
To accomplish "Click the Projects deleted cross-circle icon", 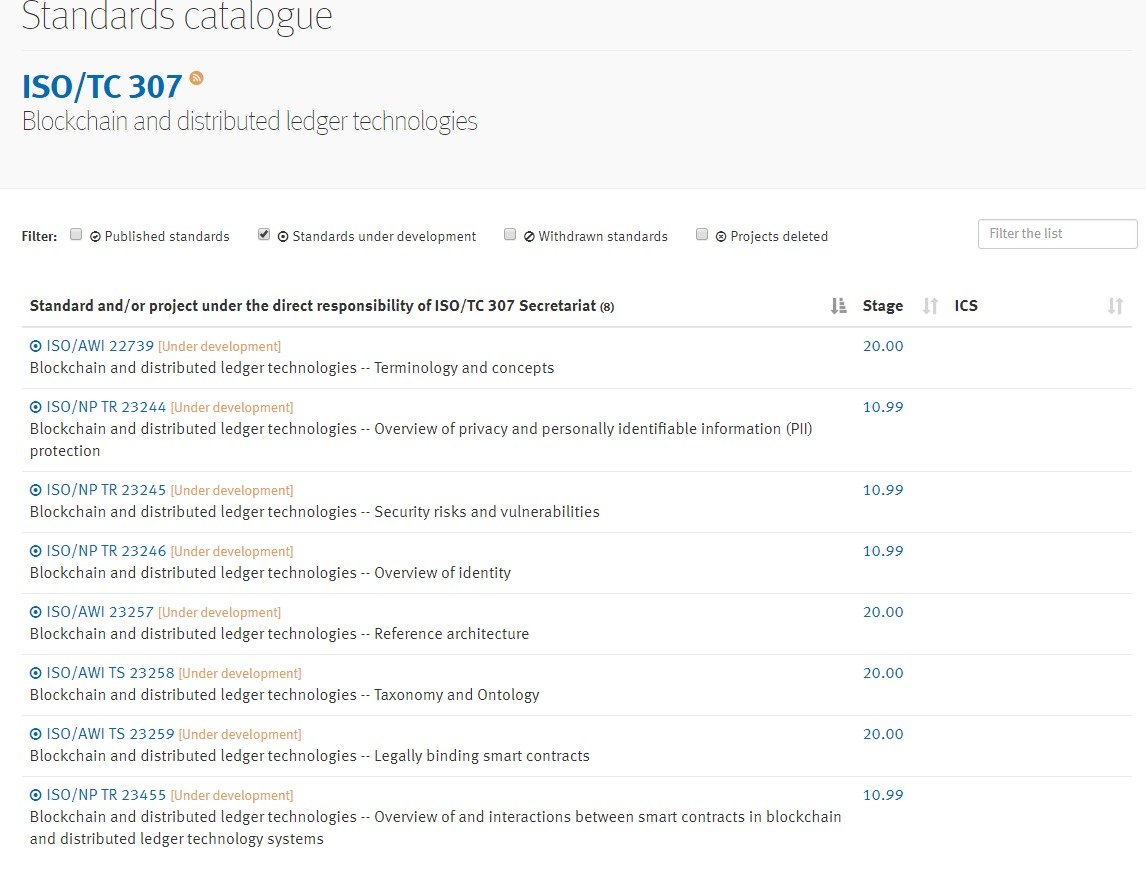I will [721, 237].
